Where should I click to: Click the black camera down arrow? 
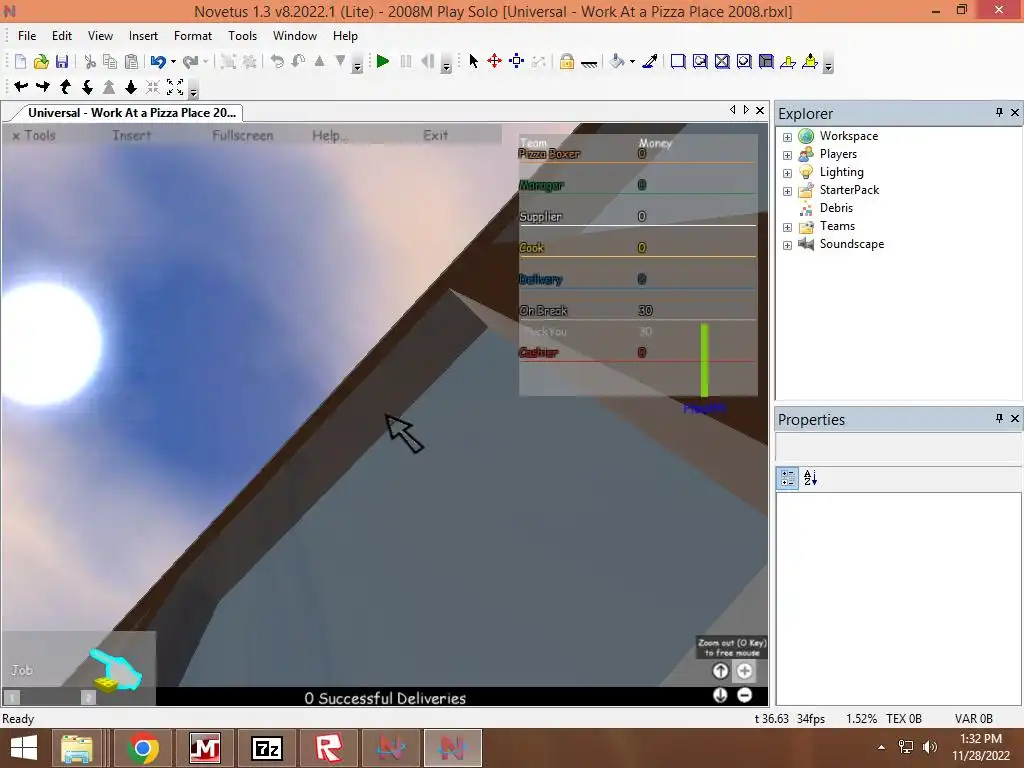(x=131, y=86)
